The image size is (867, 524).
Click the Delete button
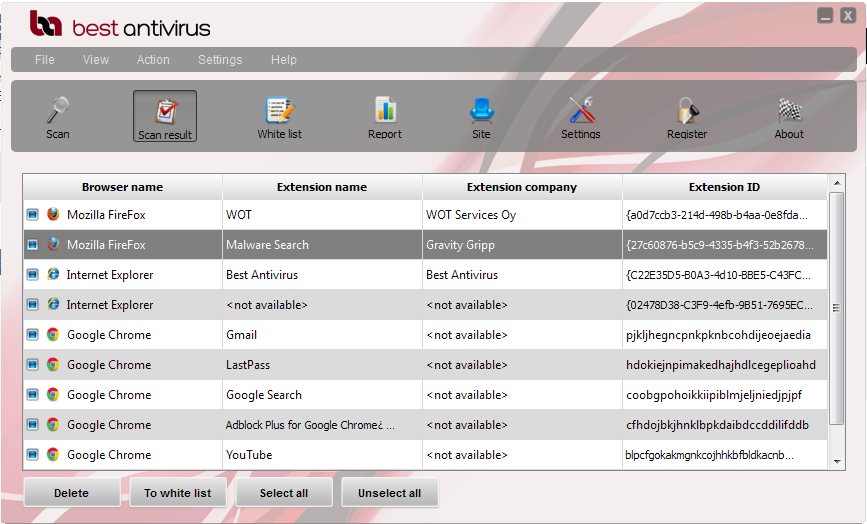point(72,492)
